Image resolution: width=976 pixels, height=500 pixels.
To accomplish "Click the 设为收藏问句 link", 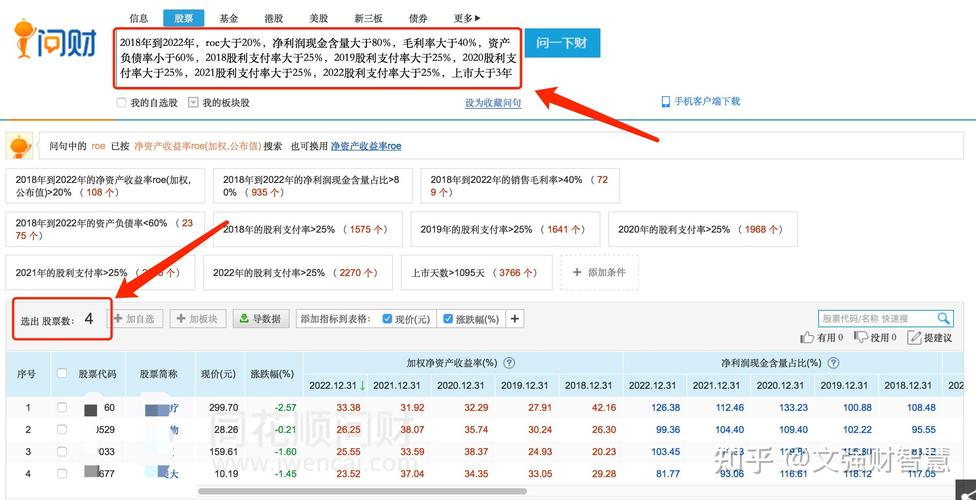I will click(493, 103).
